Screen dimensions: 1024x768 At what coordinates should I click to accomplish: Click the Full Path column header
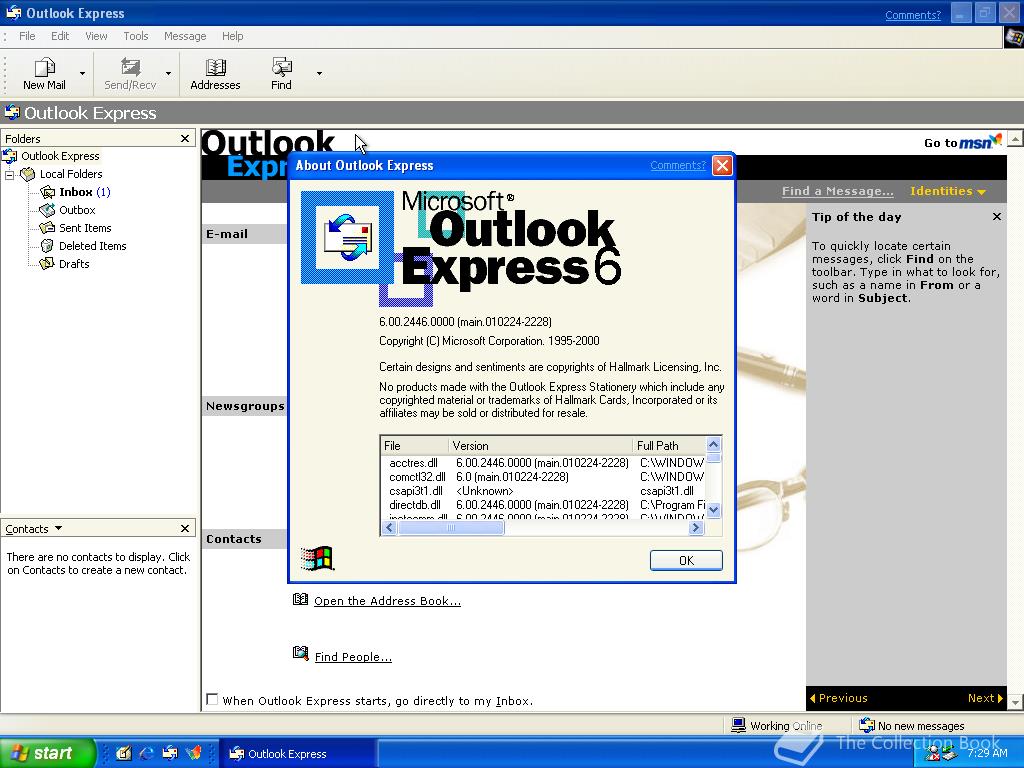point(669,445)
